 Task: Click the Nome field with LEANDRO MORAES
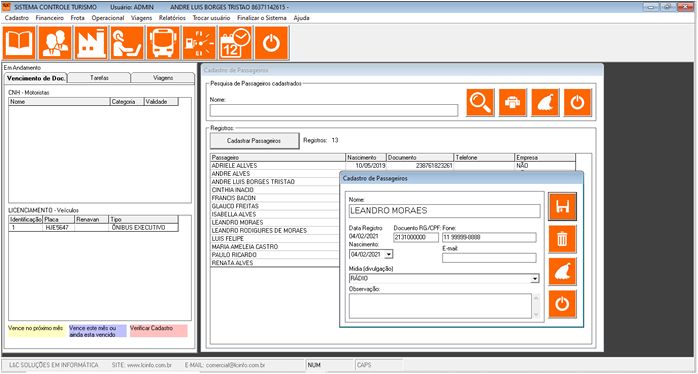pyautogui.click(x=444, y=211)
